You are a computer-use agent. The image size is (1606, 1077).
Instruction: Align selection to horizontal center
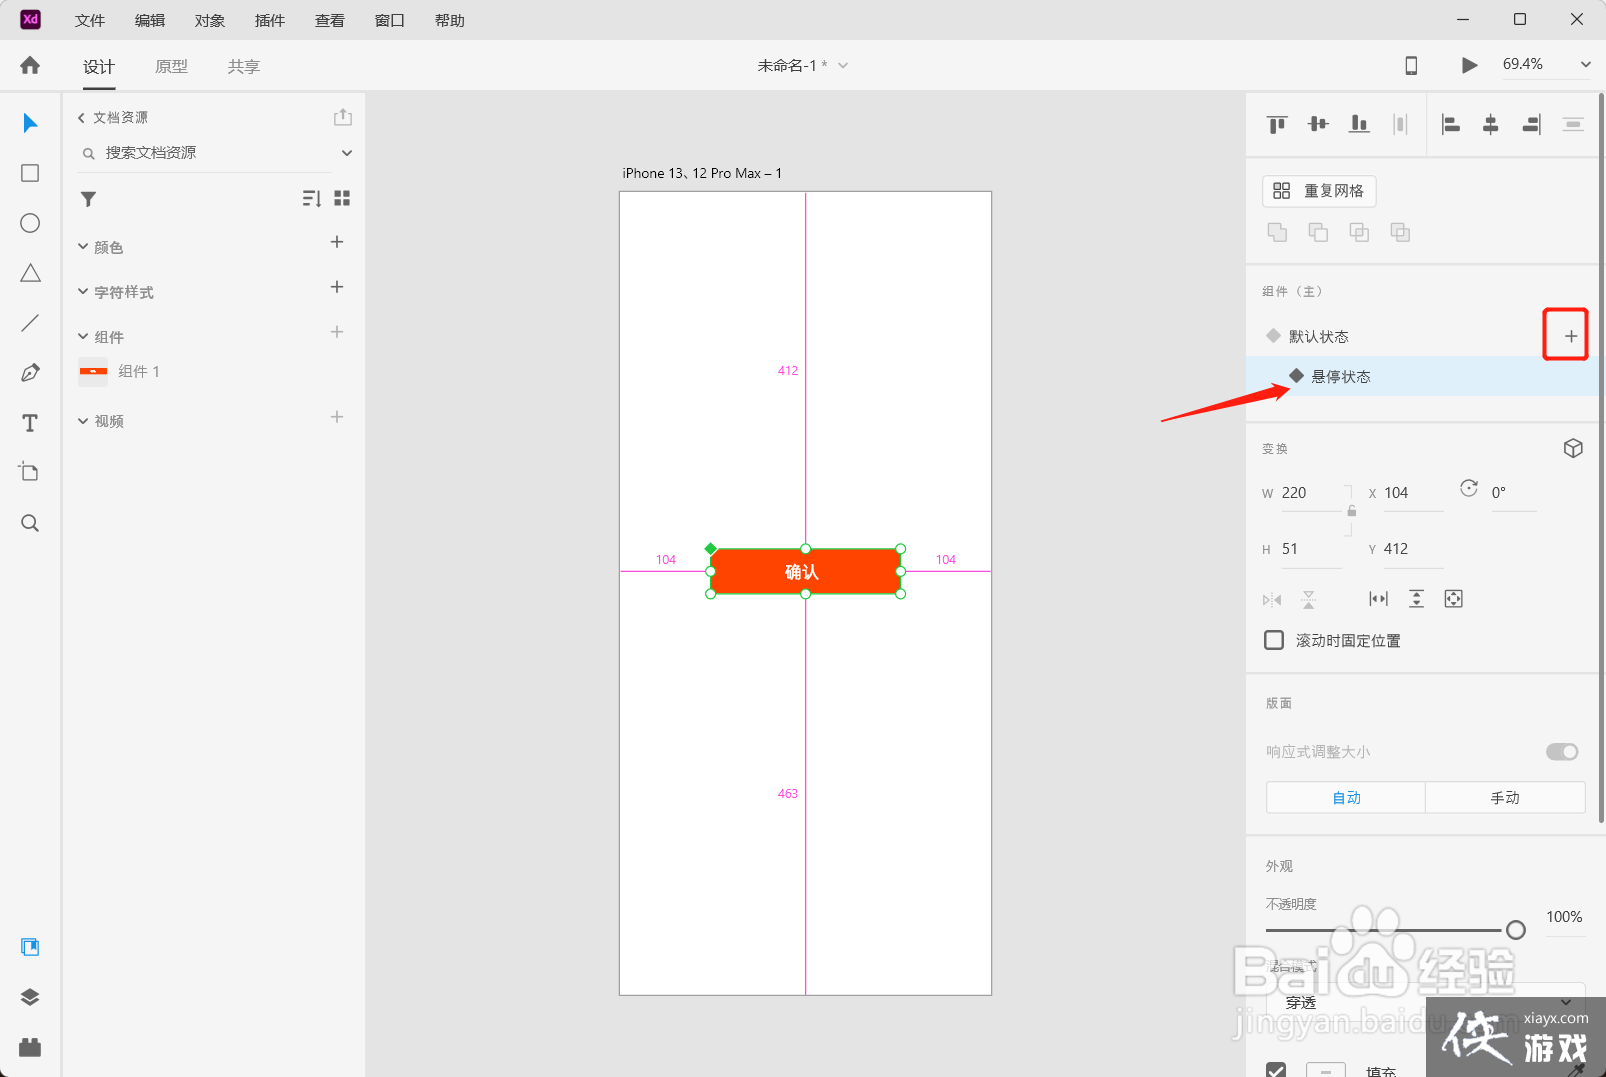click(x=1491, y=124)
